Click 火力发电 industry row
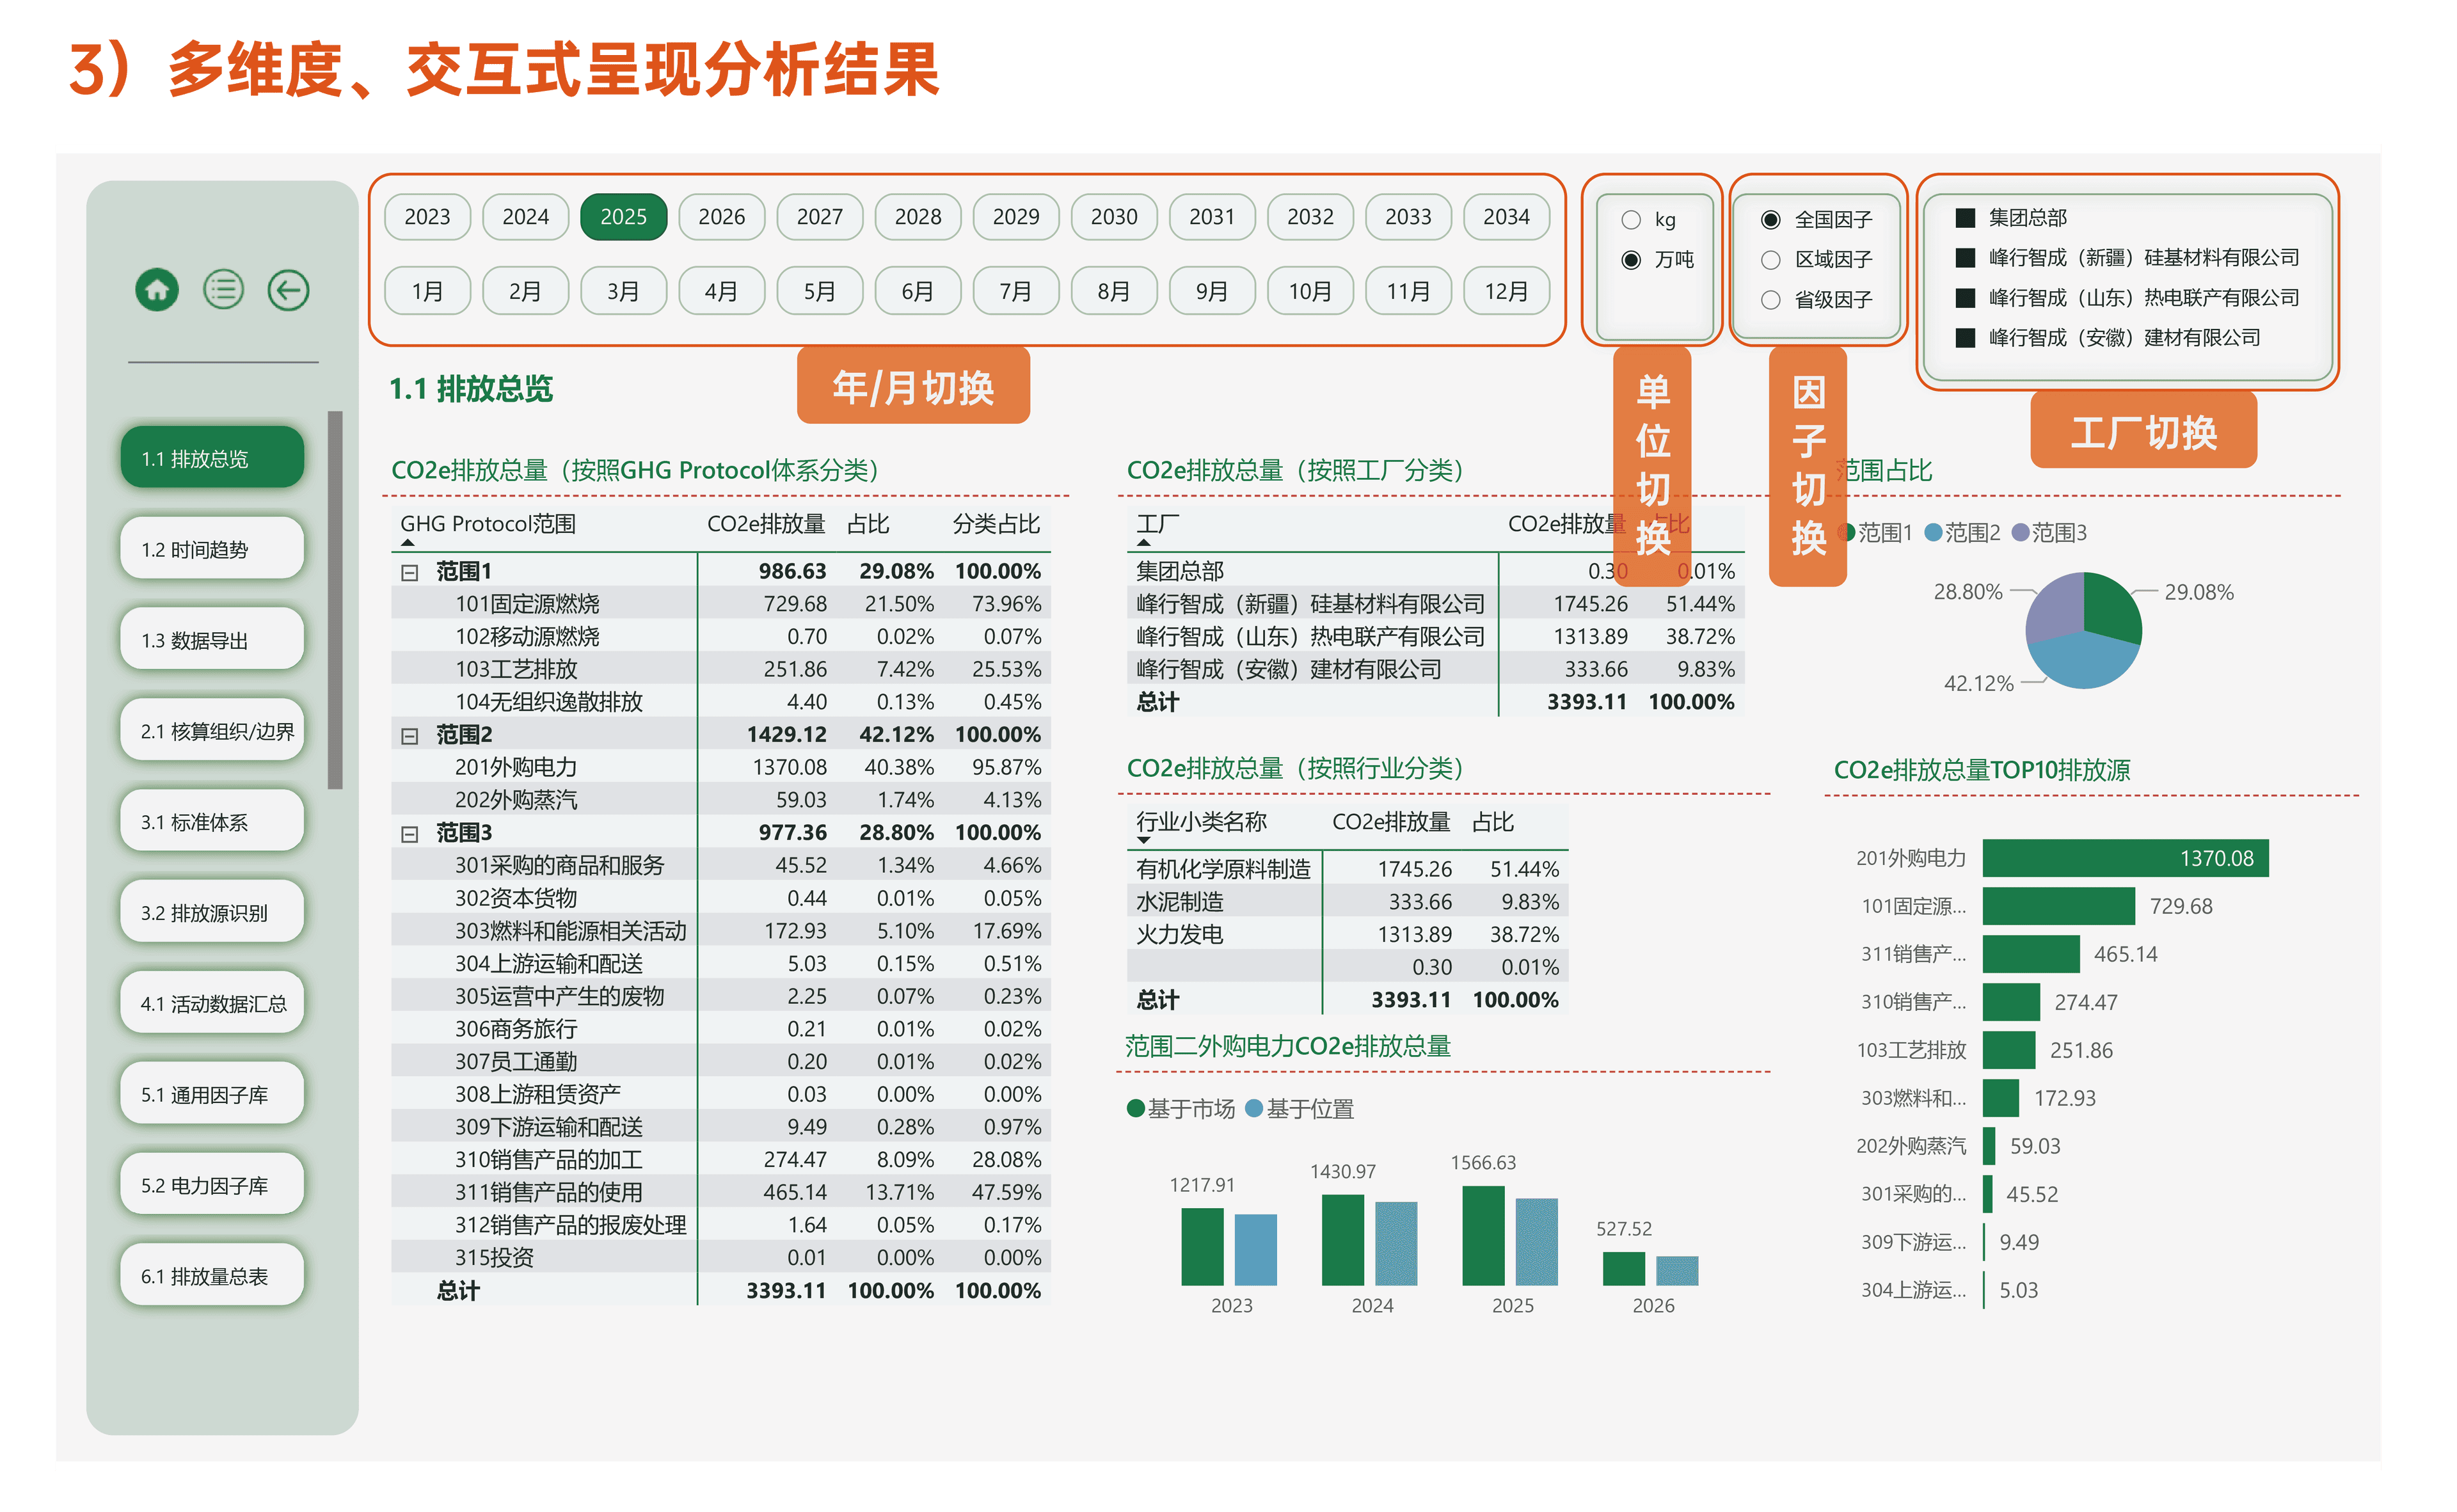The image size is (2457, 1512). (x=1347, y=935)
